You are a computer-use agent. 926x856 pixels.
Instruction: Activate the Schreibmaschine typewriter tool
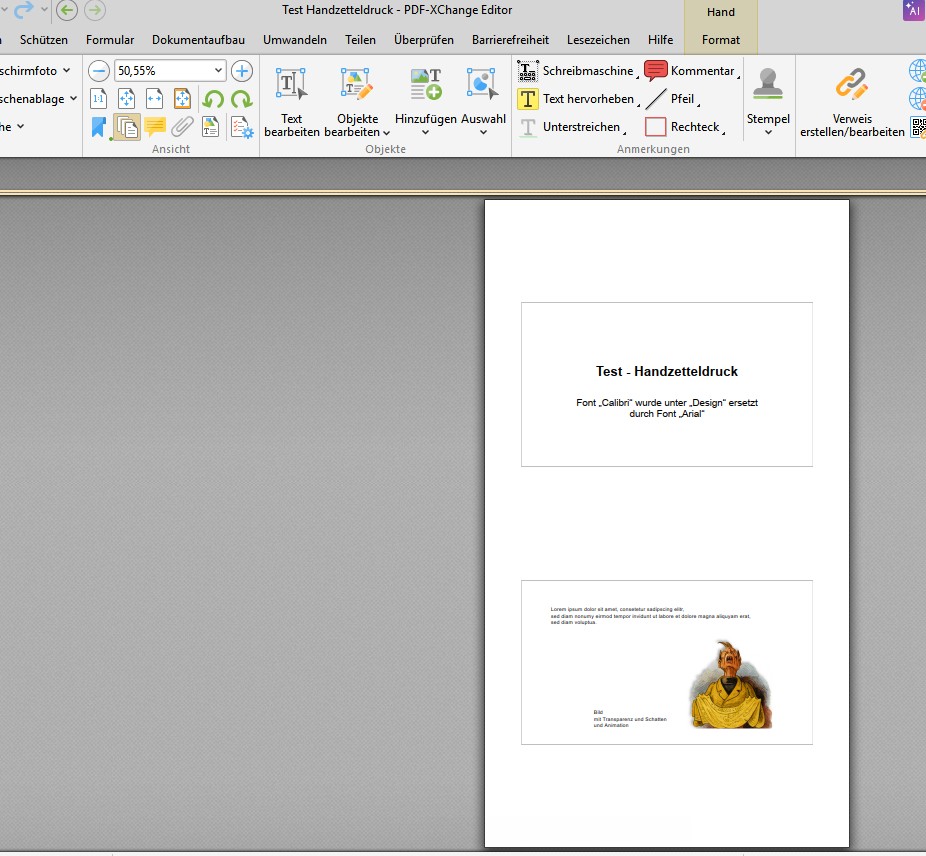[577, 71]
